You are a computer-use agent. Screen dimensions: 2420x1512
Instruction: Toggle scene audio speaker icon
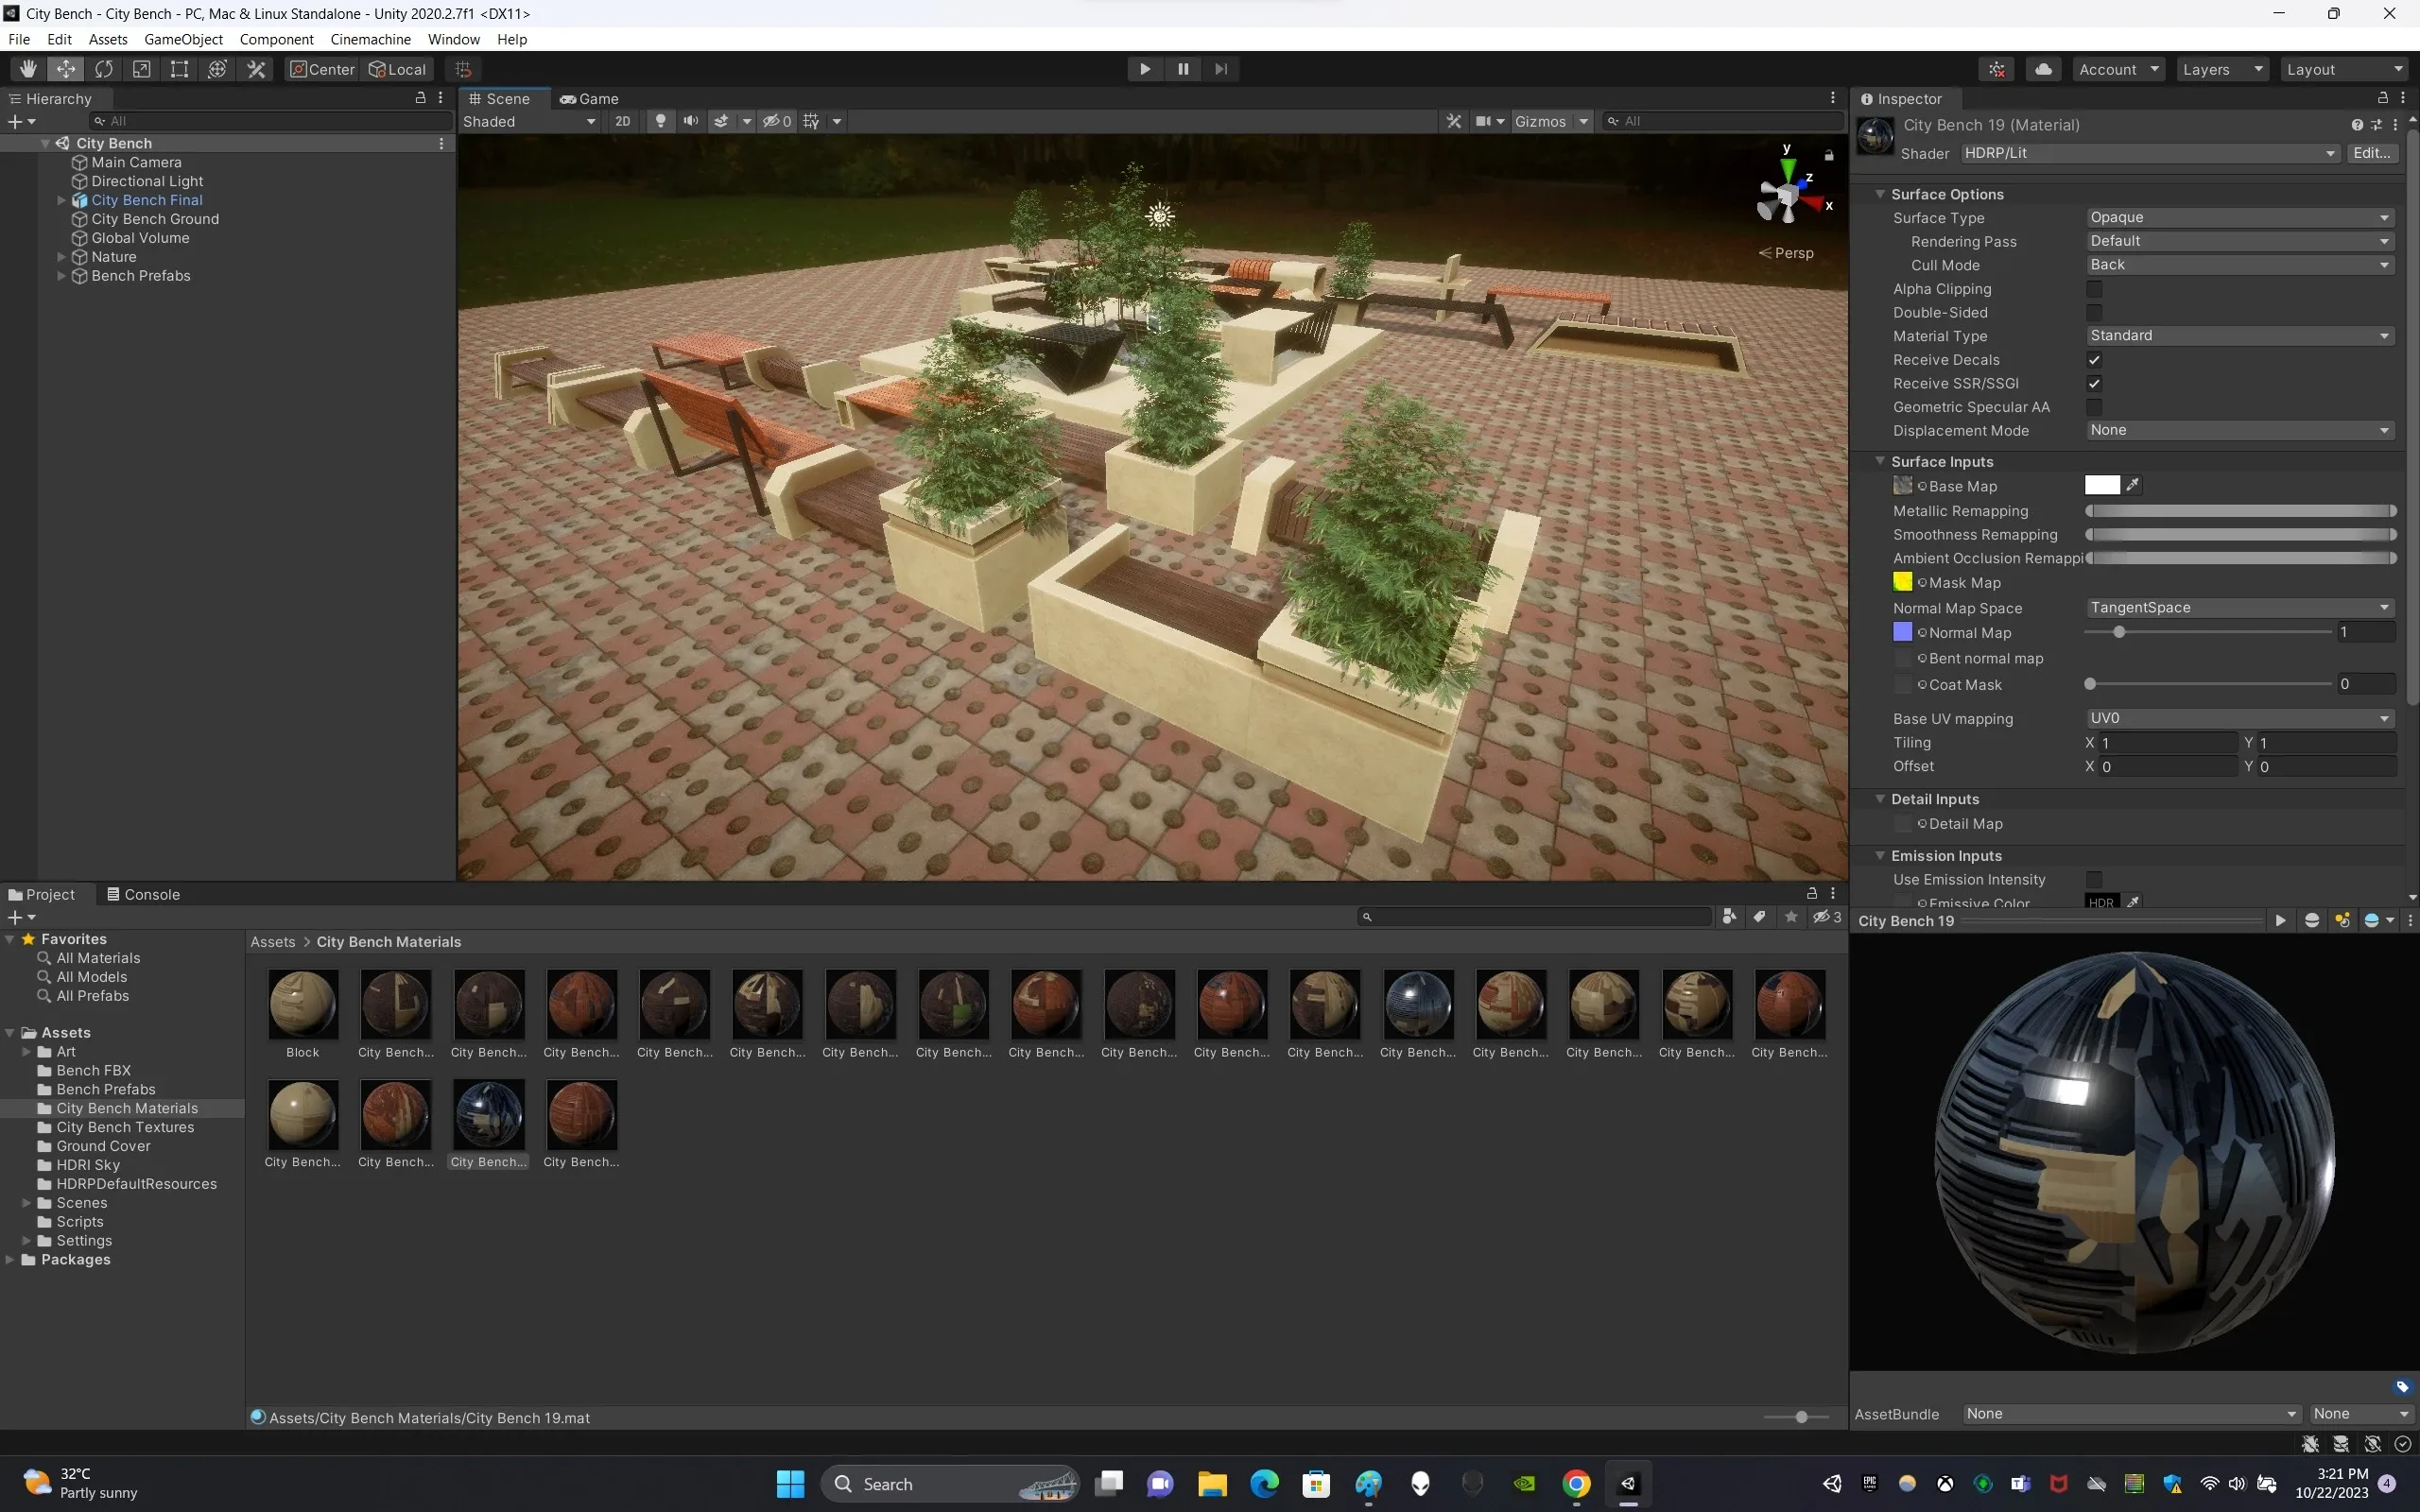click(691, 121)
